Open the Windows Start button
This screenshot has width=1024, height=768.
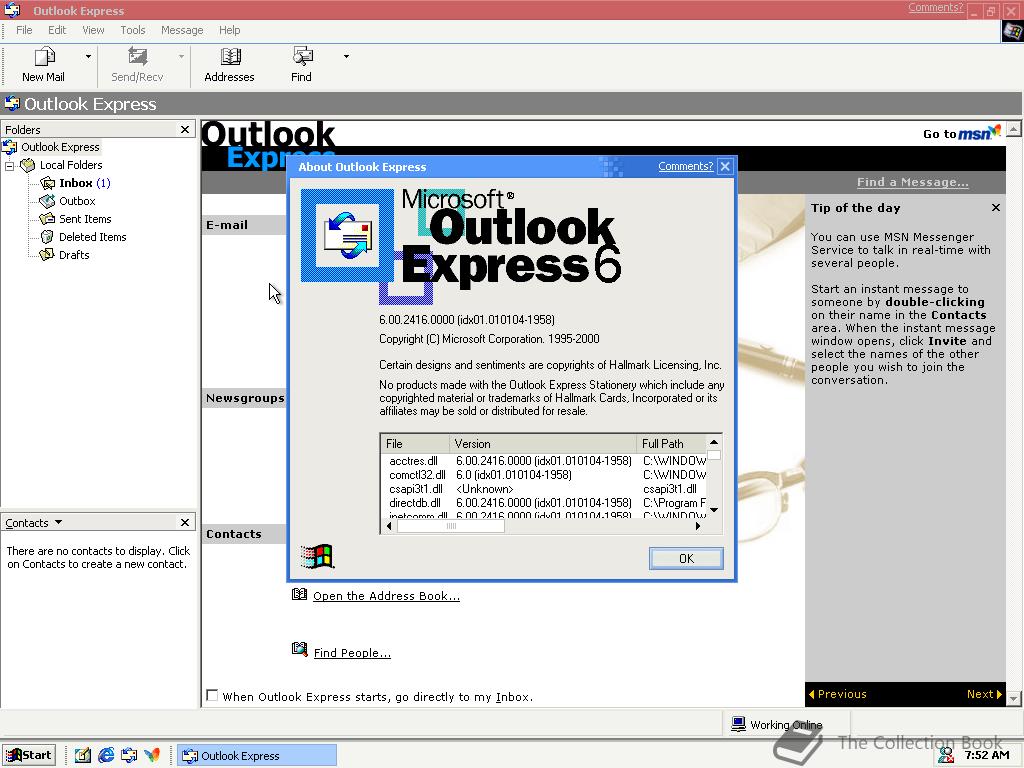tap(29, 756)
